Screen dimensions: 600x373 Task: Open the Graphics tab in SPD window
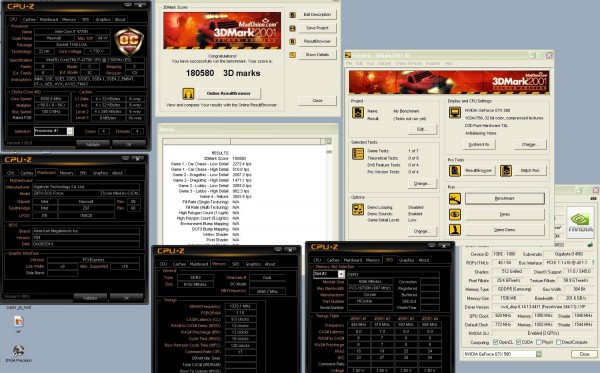point(406,260)
